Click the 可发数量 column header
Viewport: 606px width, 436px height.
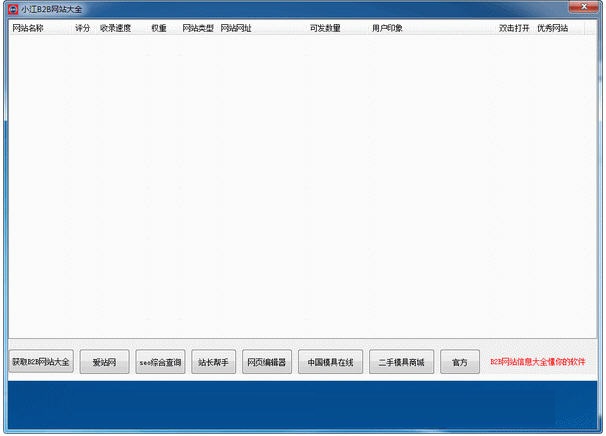(x=325, y=28)
